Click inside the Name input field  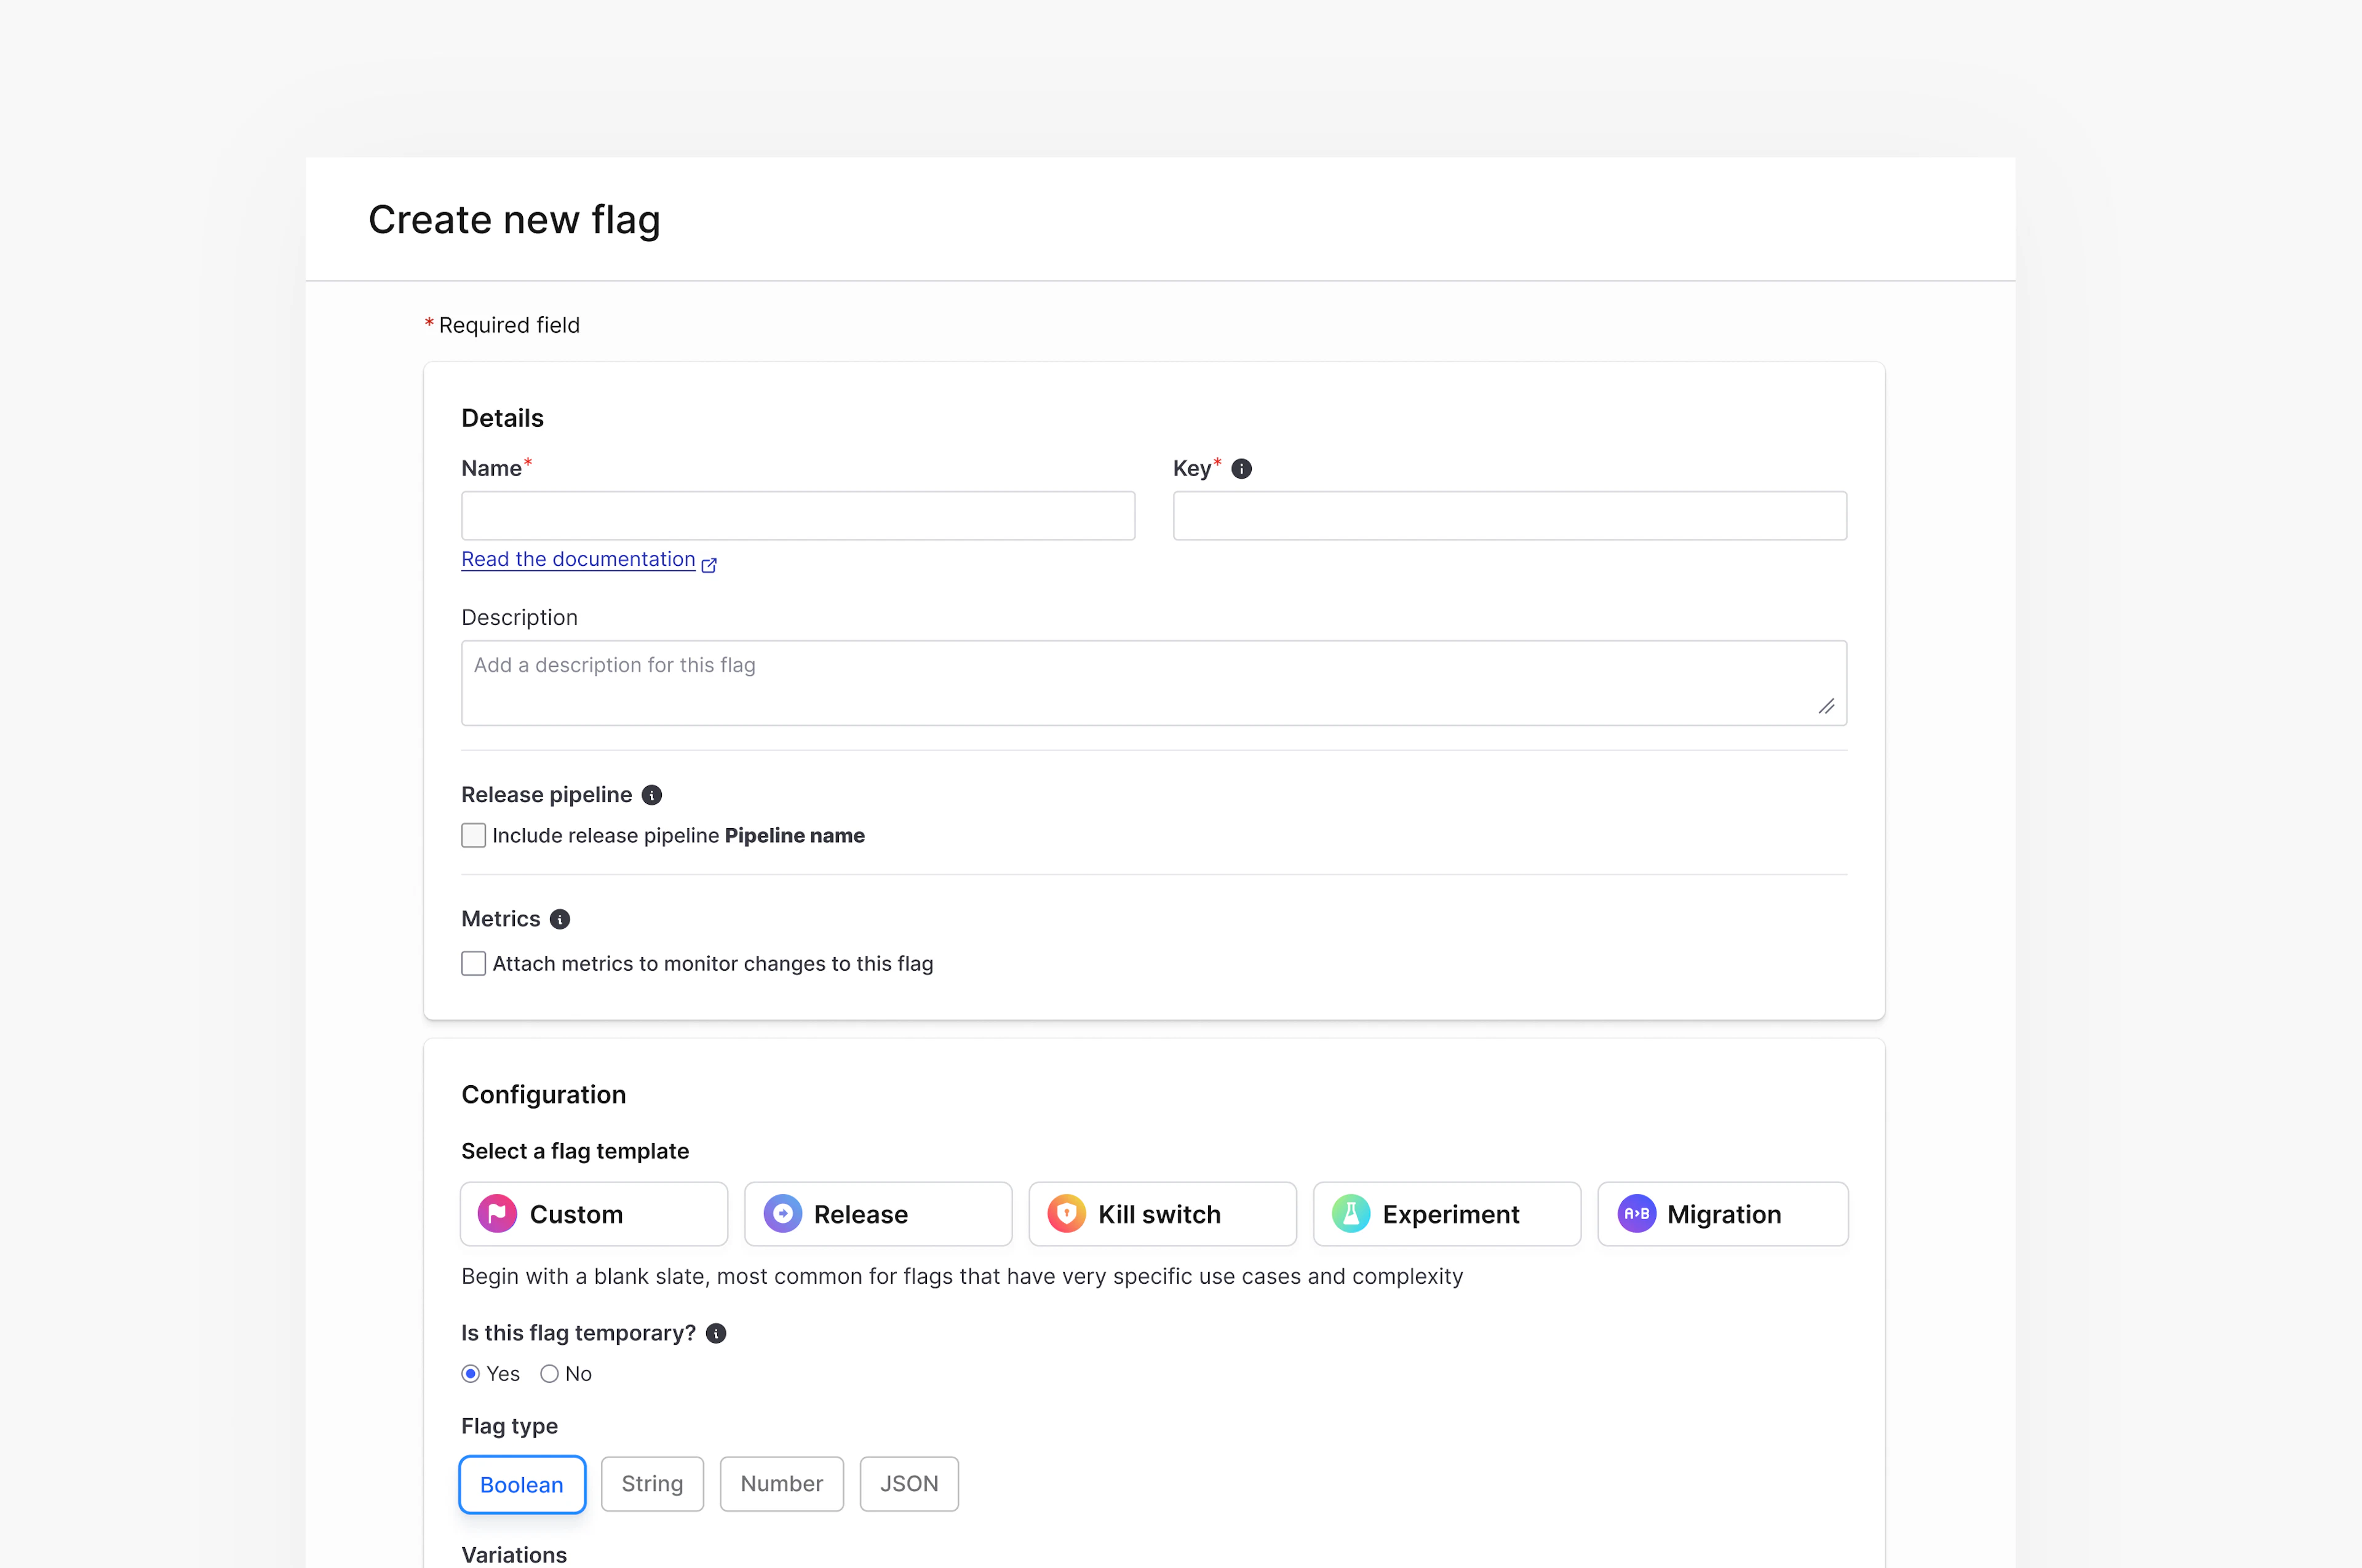[797, 515]
